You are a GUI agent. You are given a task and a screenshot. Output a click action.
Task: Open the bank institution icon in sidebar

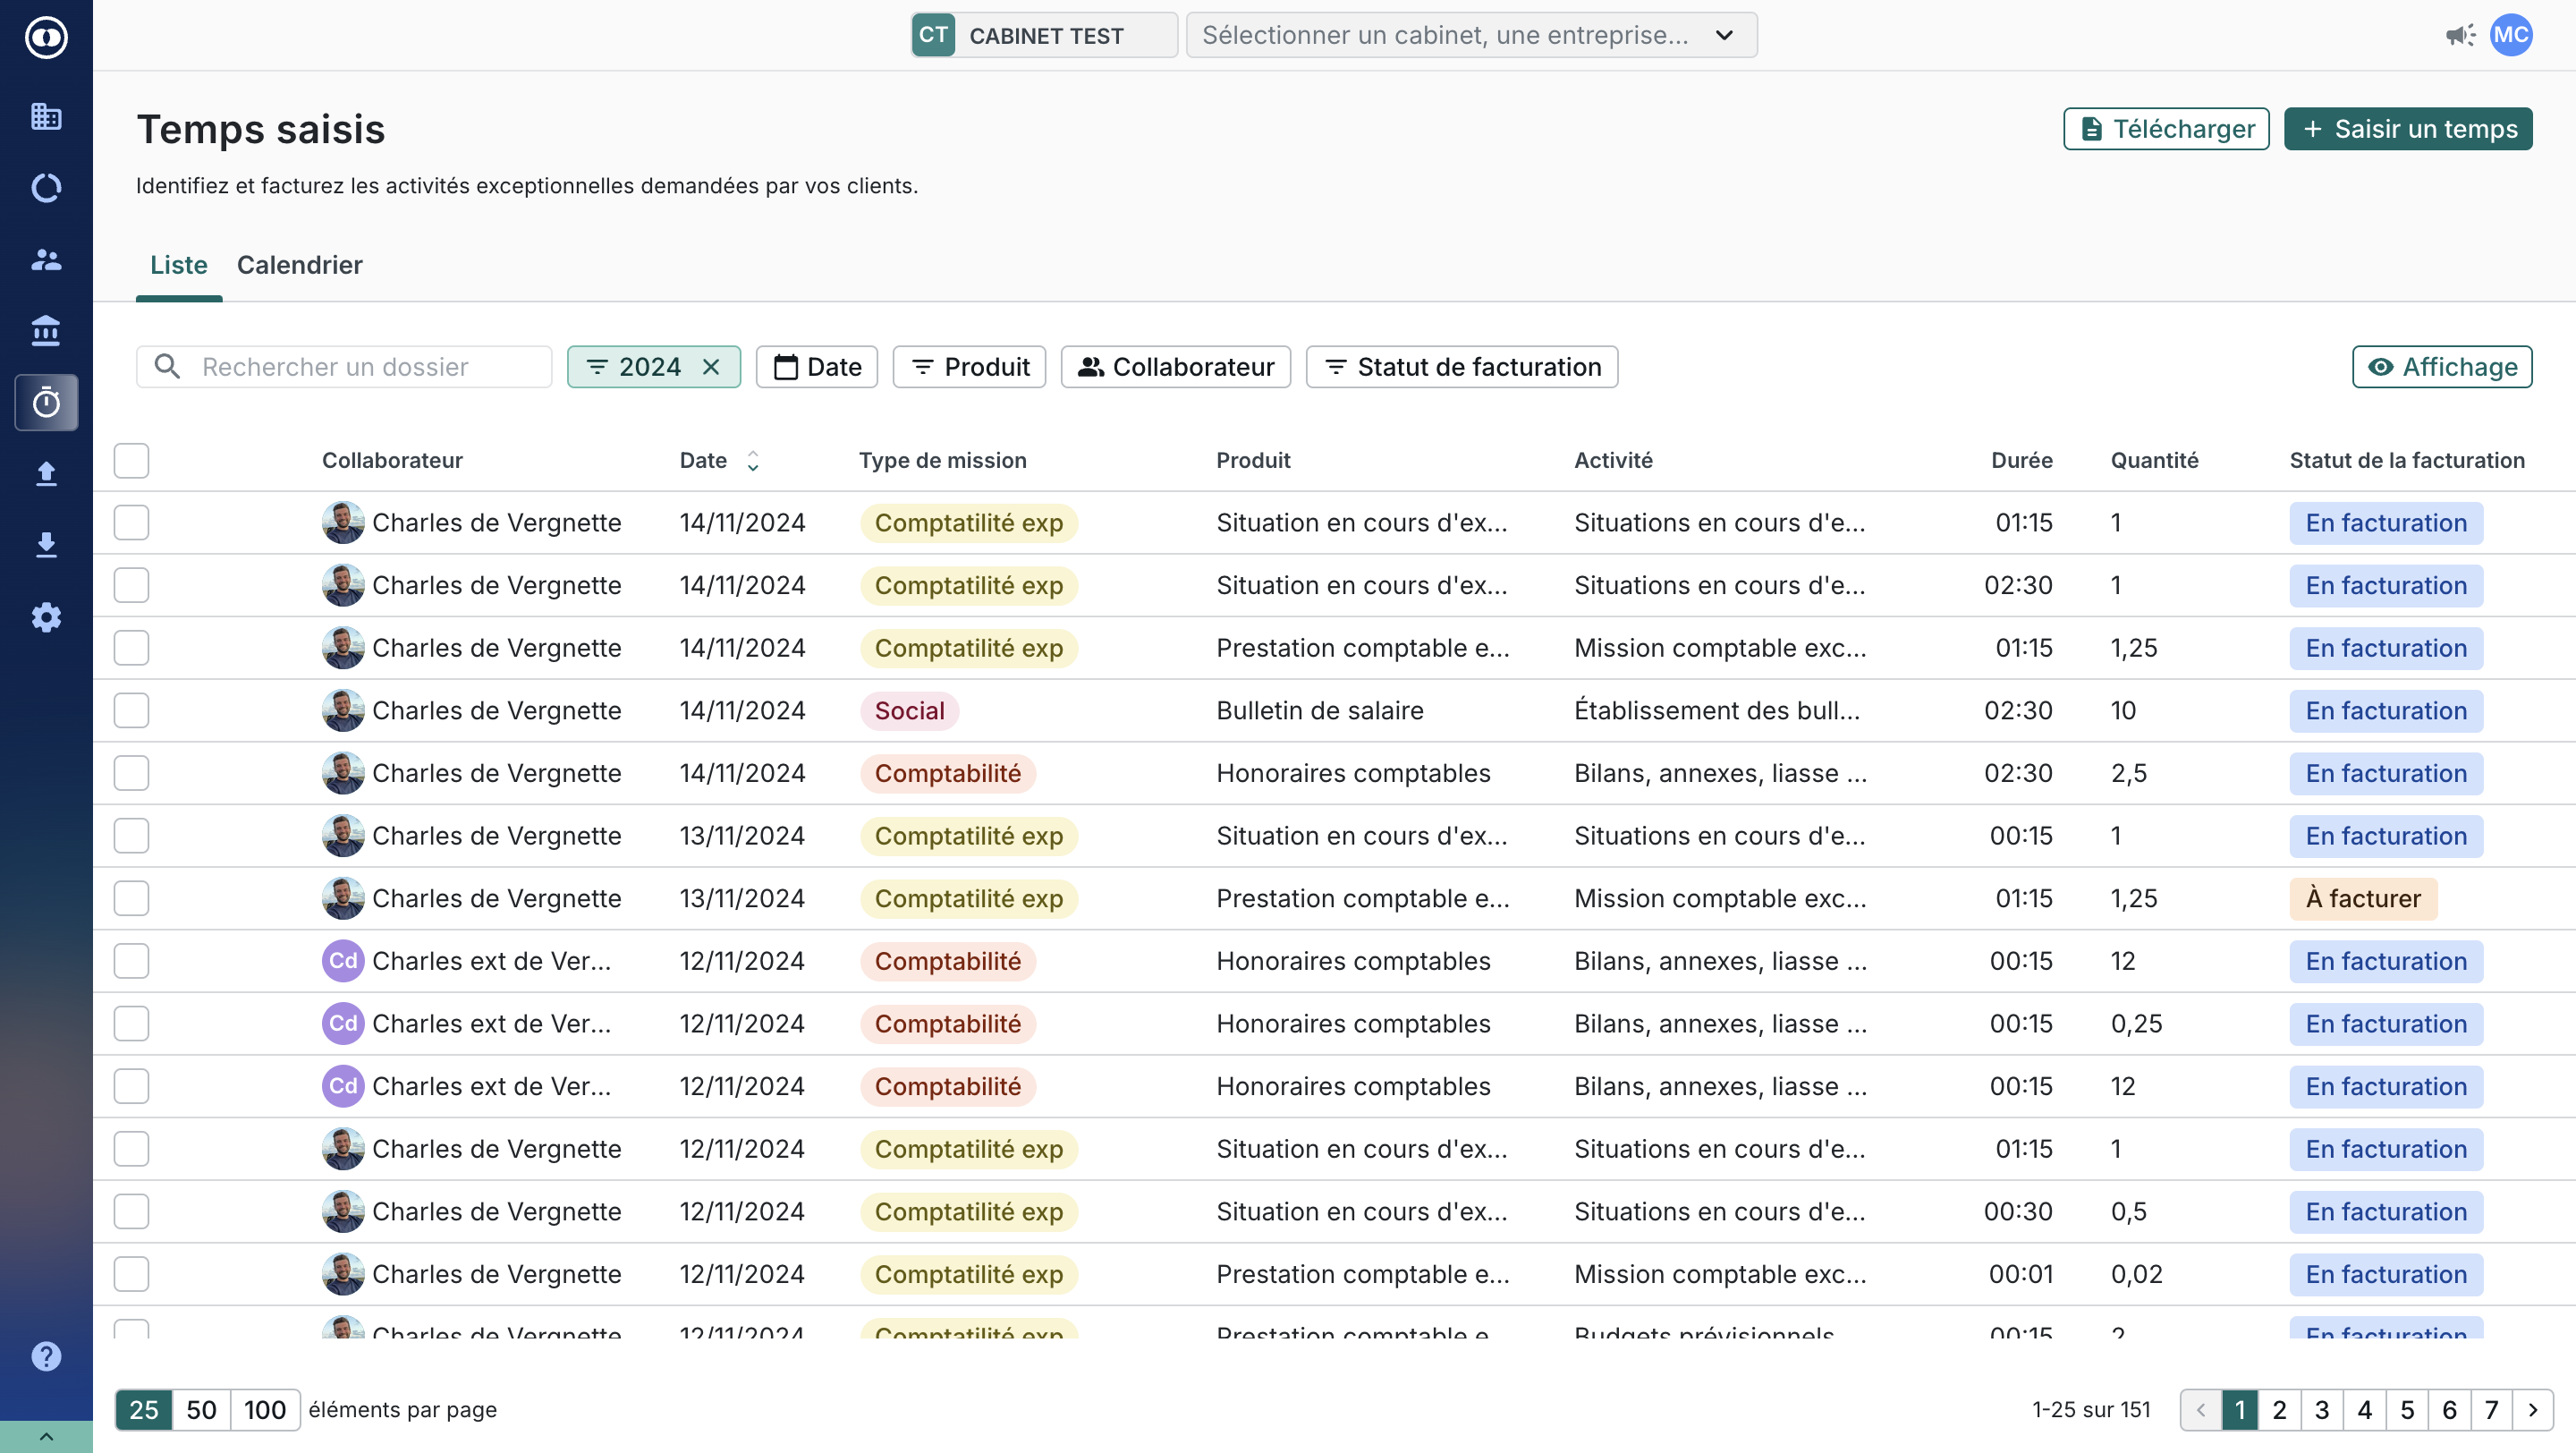tap(46, 330)
